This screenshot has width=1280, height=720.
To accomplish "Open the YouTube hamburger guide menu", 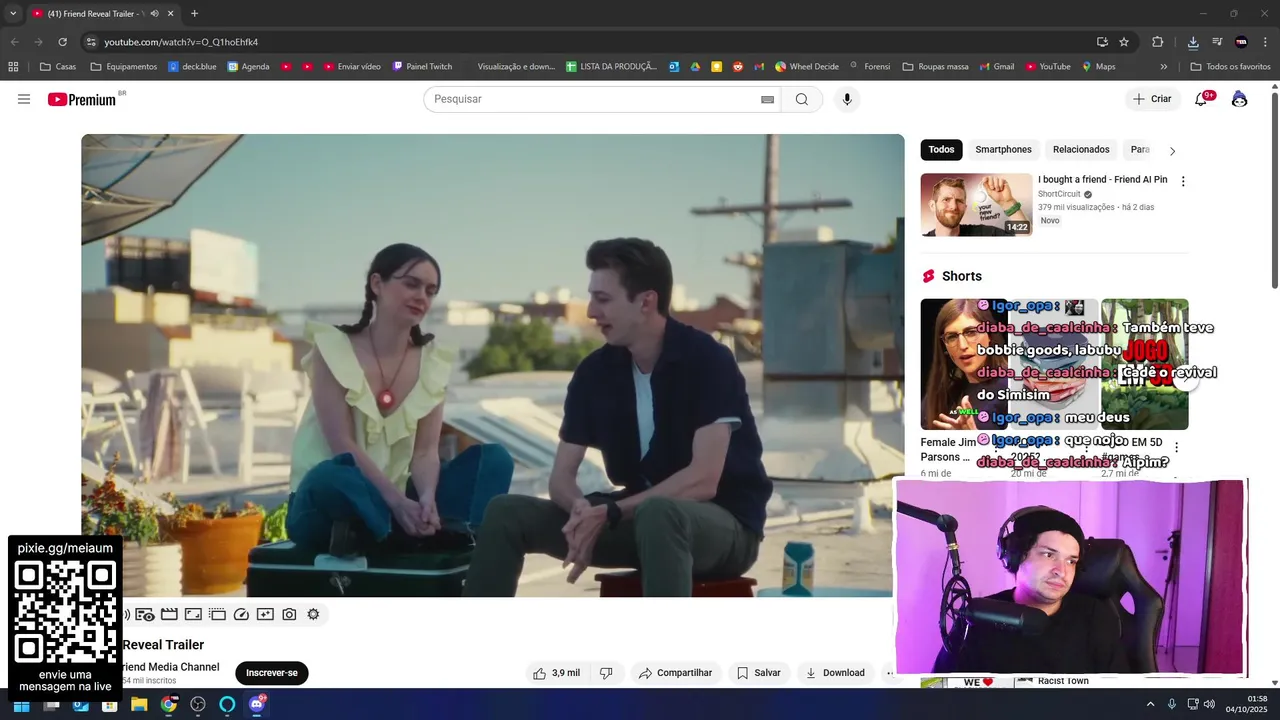I will coord(24,99).
